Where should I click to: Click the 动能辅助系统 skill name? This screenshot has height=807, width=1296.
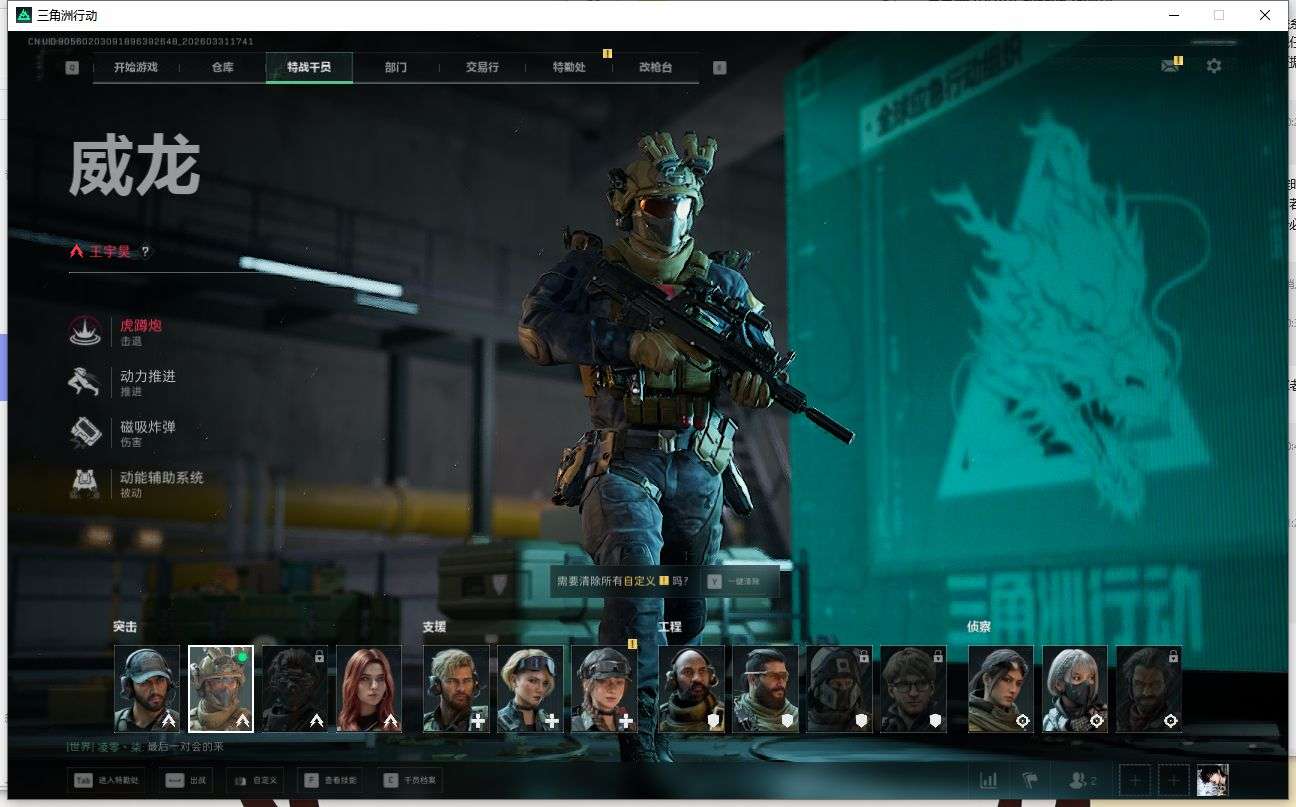pyautogui.click(x=162, y=478)
